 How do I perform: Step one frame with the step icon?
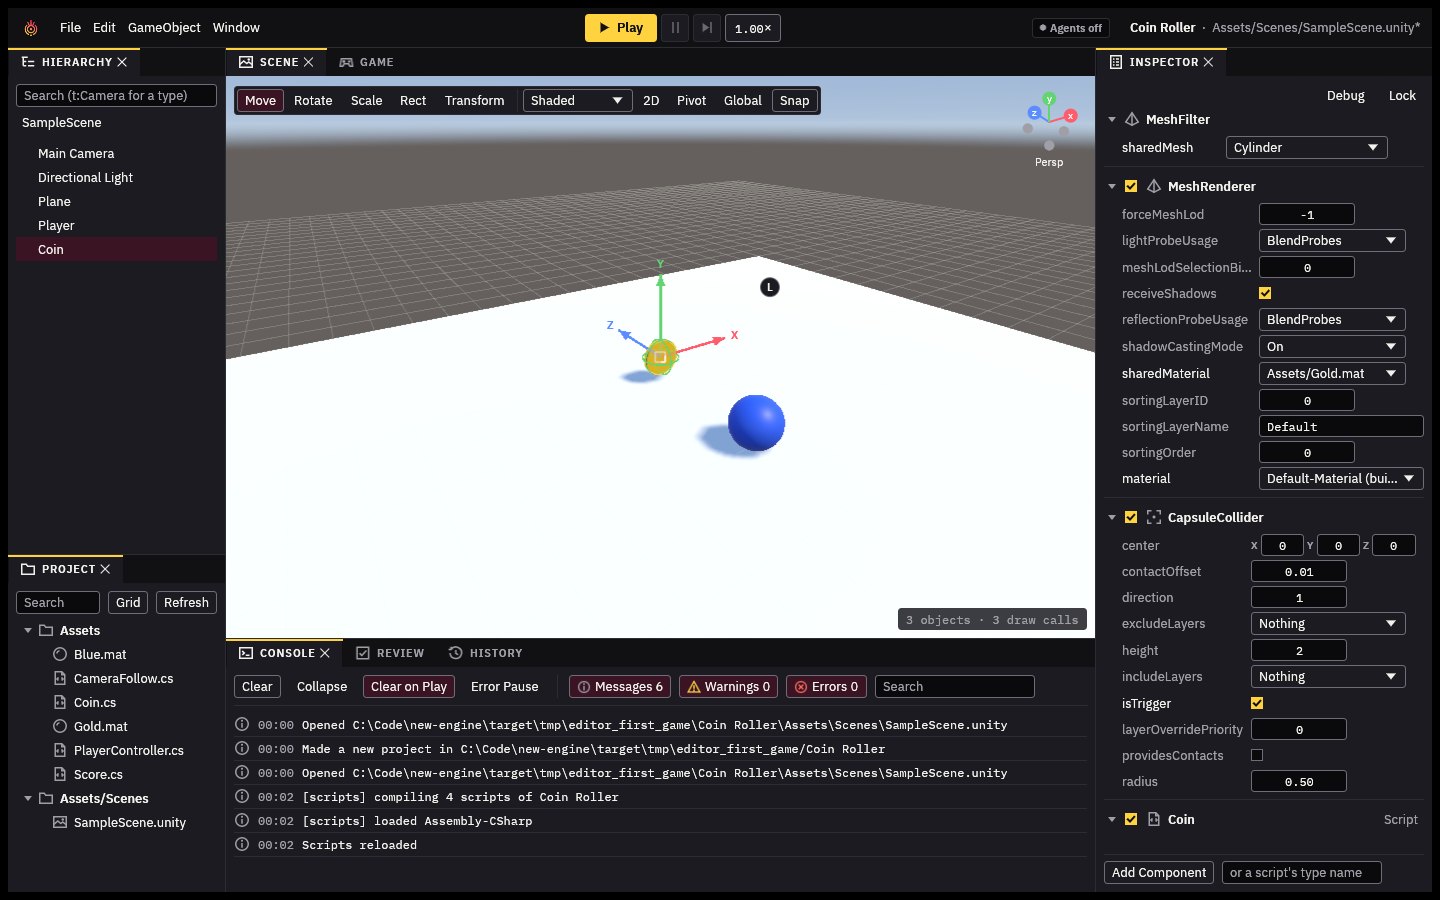(706, 28)
